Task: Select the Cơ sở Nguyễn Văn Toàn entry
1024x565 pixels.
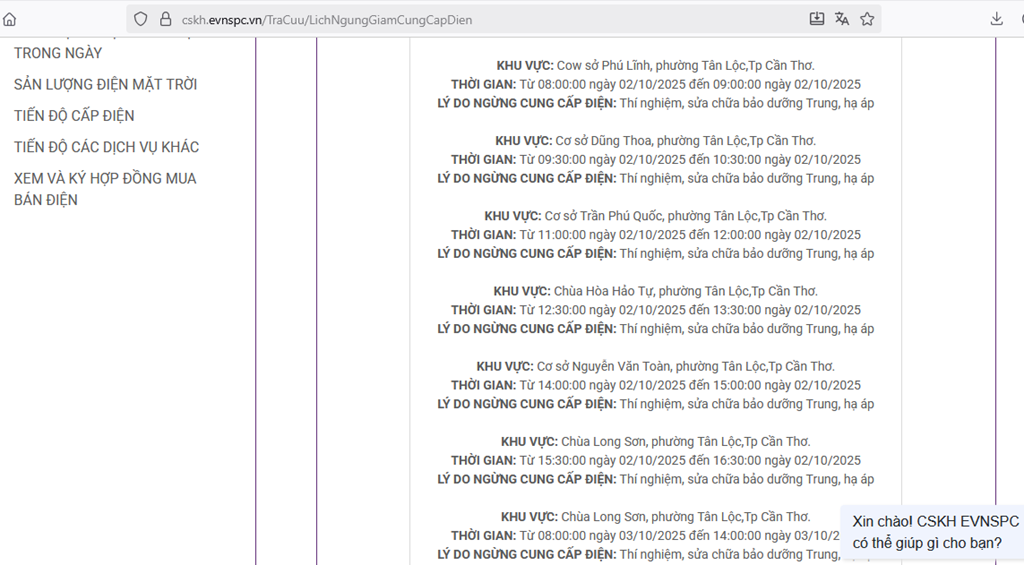Action: pyautogui.click(x=655, y=366)
